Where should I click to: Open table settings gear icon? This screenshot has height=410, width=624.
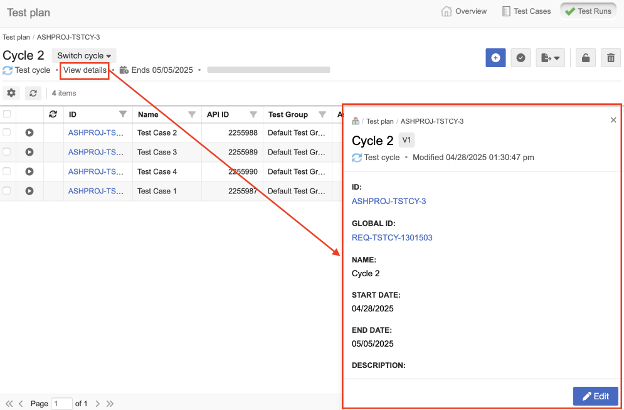(x=12, y=93)
